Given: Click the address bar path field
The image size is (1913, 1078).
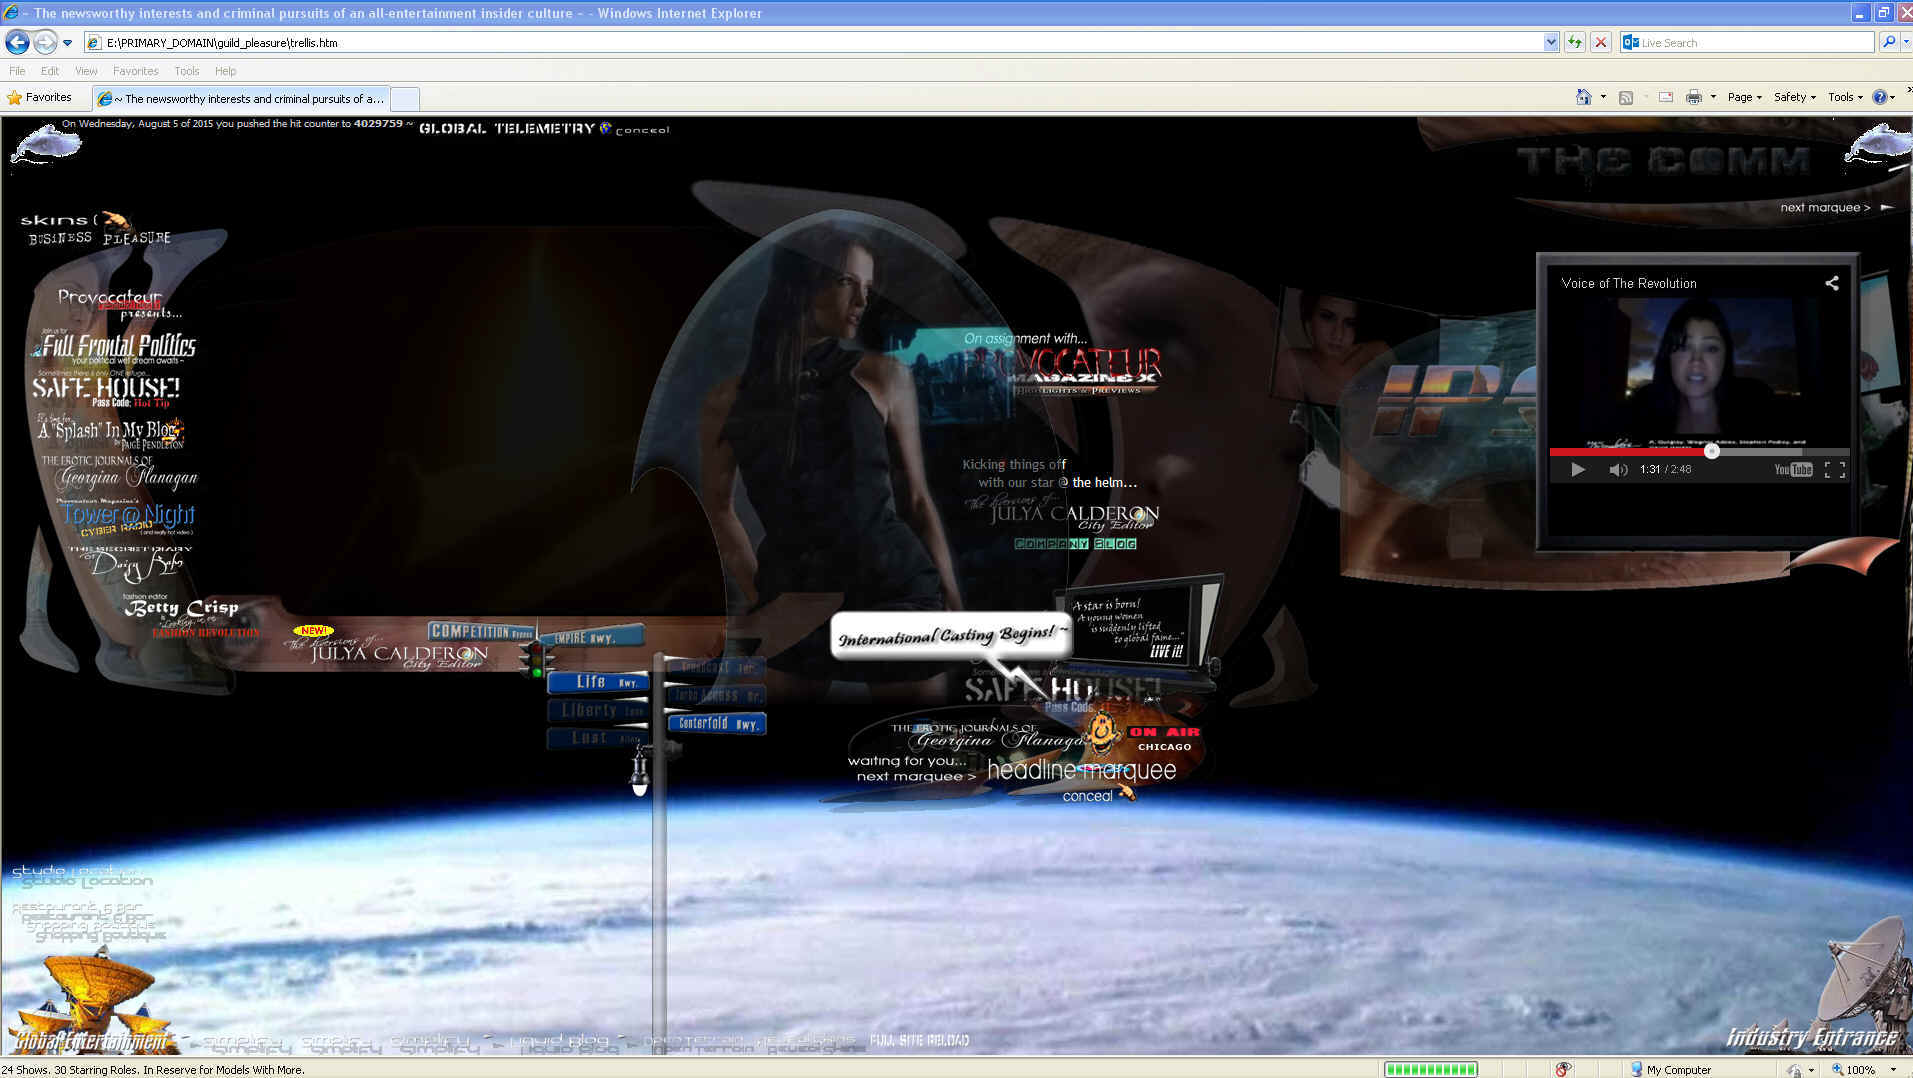Looking at the screenshot, I should [813, 43].
